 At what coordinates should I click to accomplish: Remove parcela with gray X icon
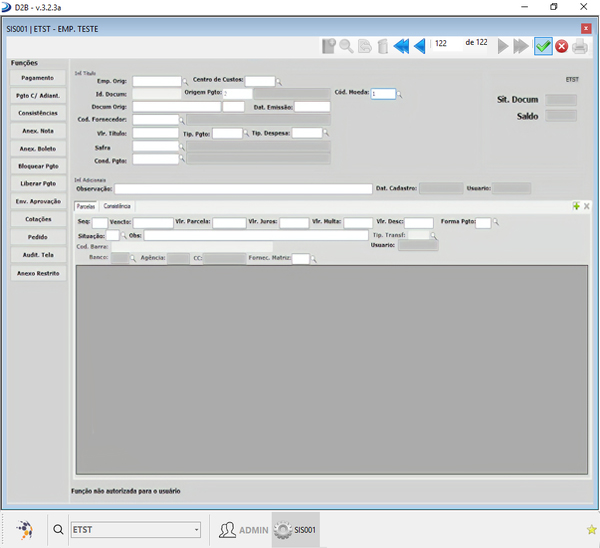(586, 206)
